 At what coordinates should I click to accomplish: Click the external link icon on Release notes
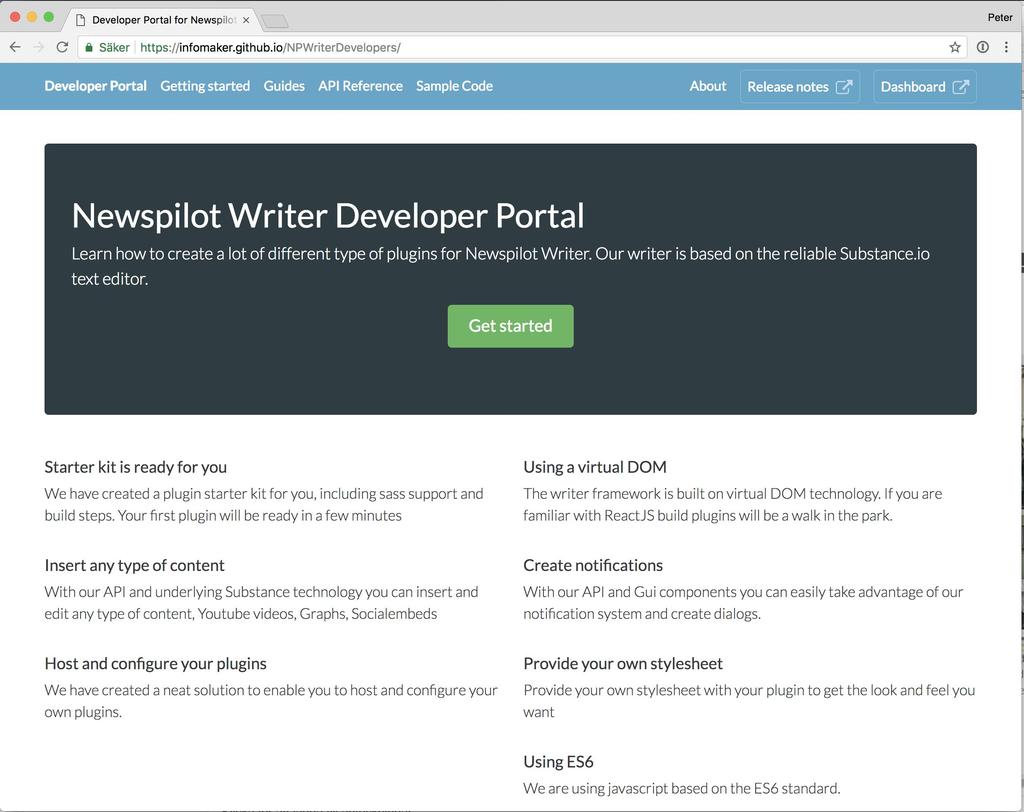(844, 87)
